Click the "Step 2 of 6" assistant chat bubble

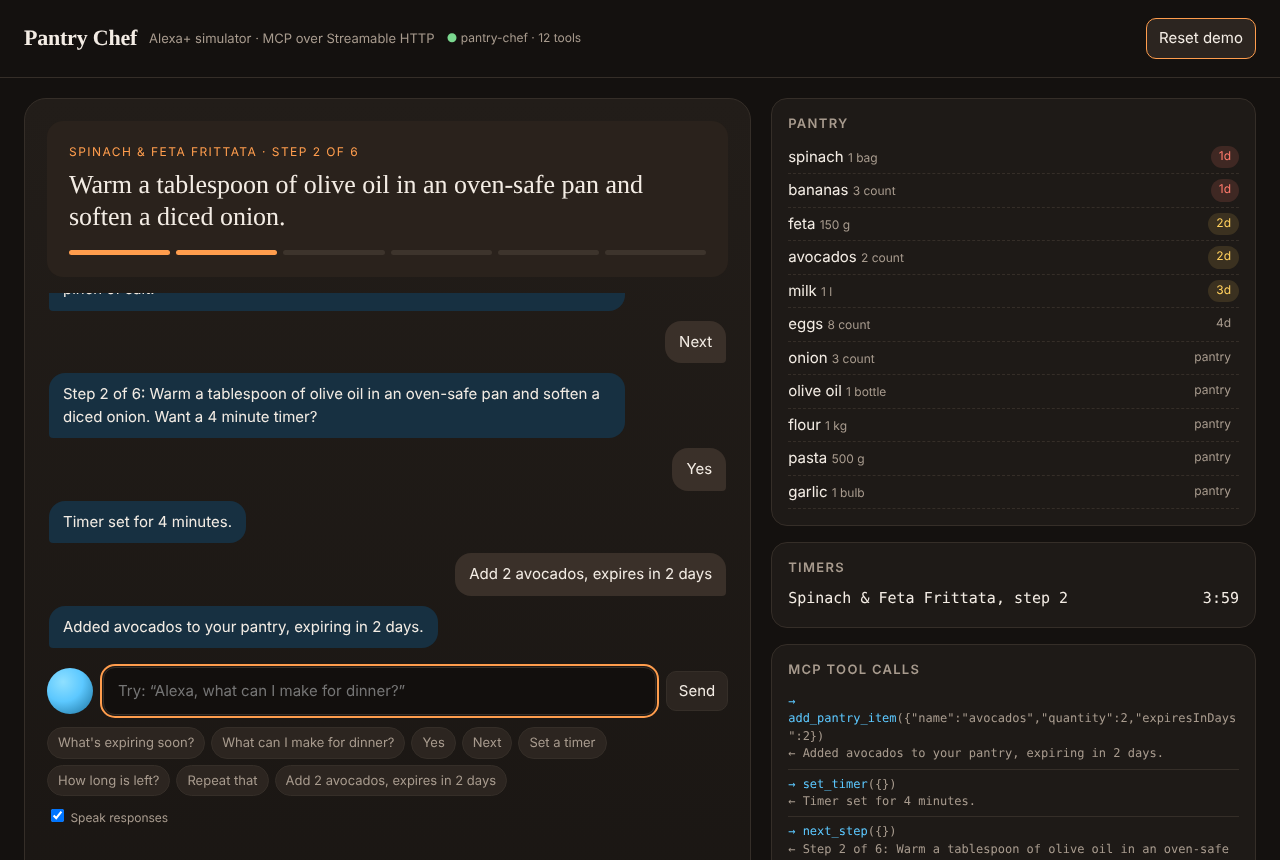(337, 405)
